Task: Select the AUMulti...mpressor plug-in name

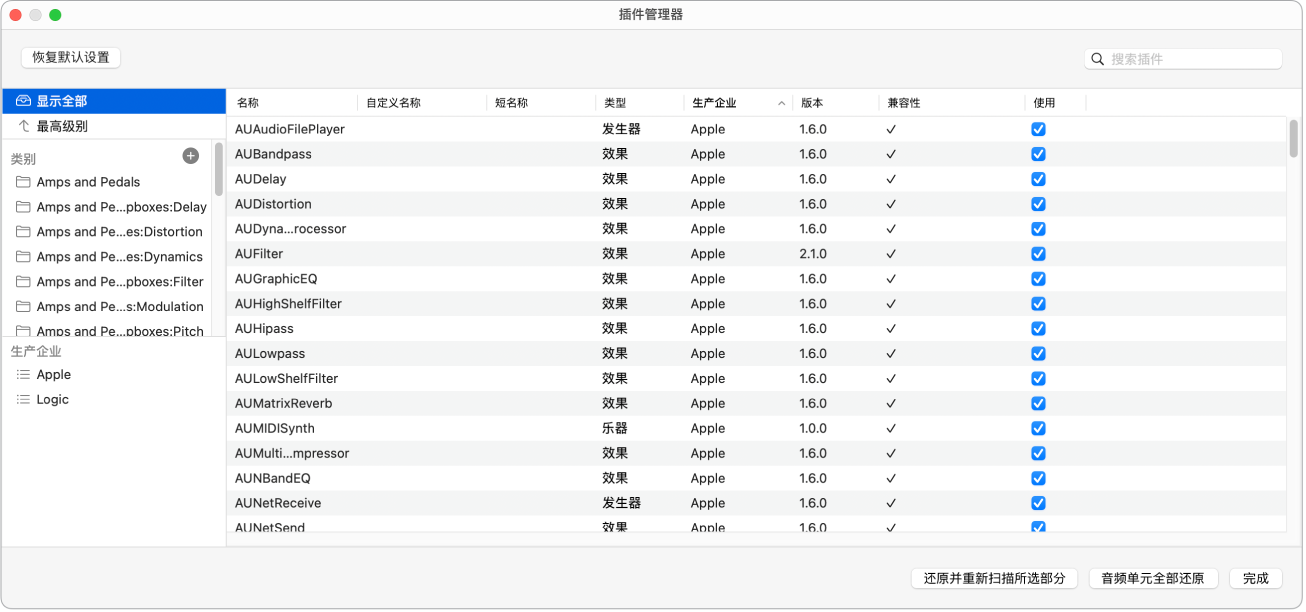Action: point(292,453)
